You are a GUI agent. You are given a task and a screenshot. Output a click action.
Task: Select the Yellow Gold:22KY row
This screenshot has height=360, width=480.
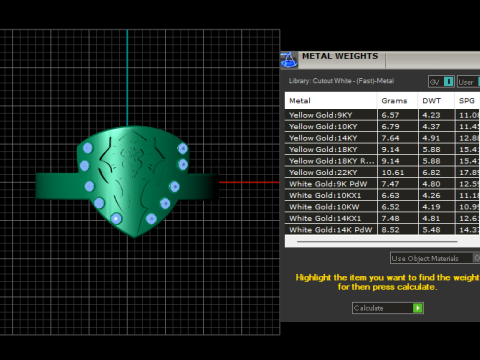(x=382, y=172)
